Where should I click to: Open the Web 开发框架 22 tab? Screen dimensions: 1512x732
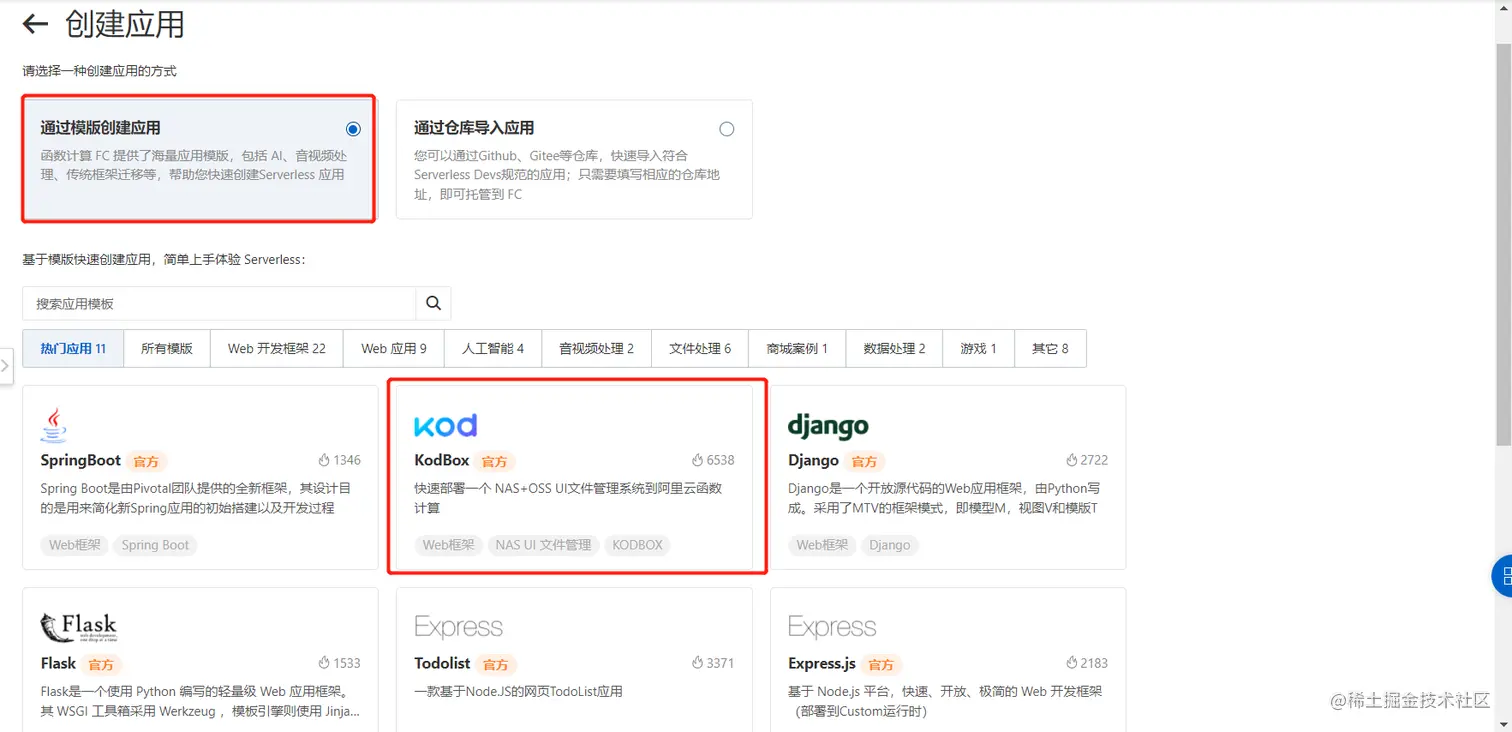(x=277, y=348)
